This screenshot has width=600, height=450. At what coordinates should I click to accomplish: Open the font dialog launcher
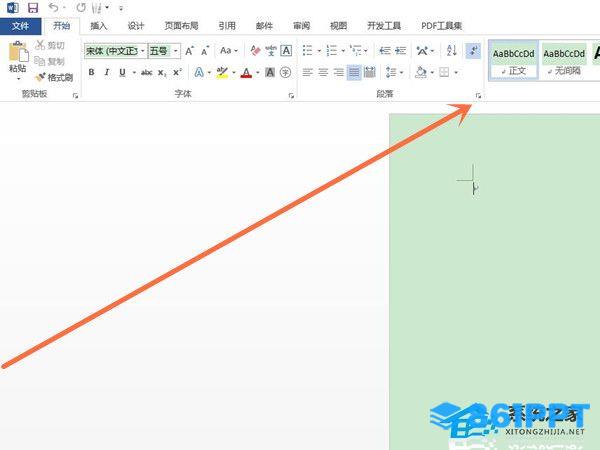click(x=291, y=96)
